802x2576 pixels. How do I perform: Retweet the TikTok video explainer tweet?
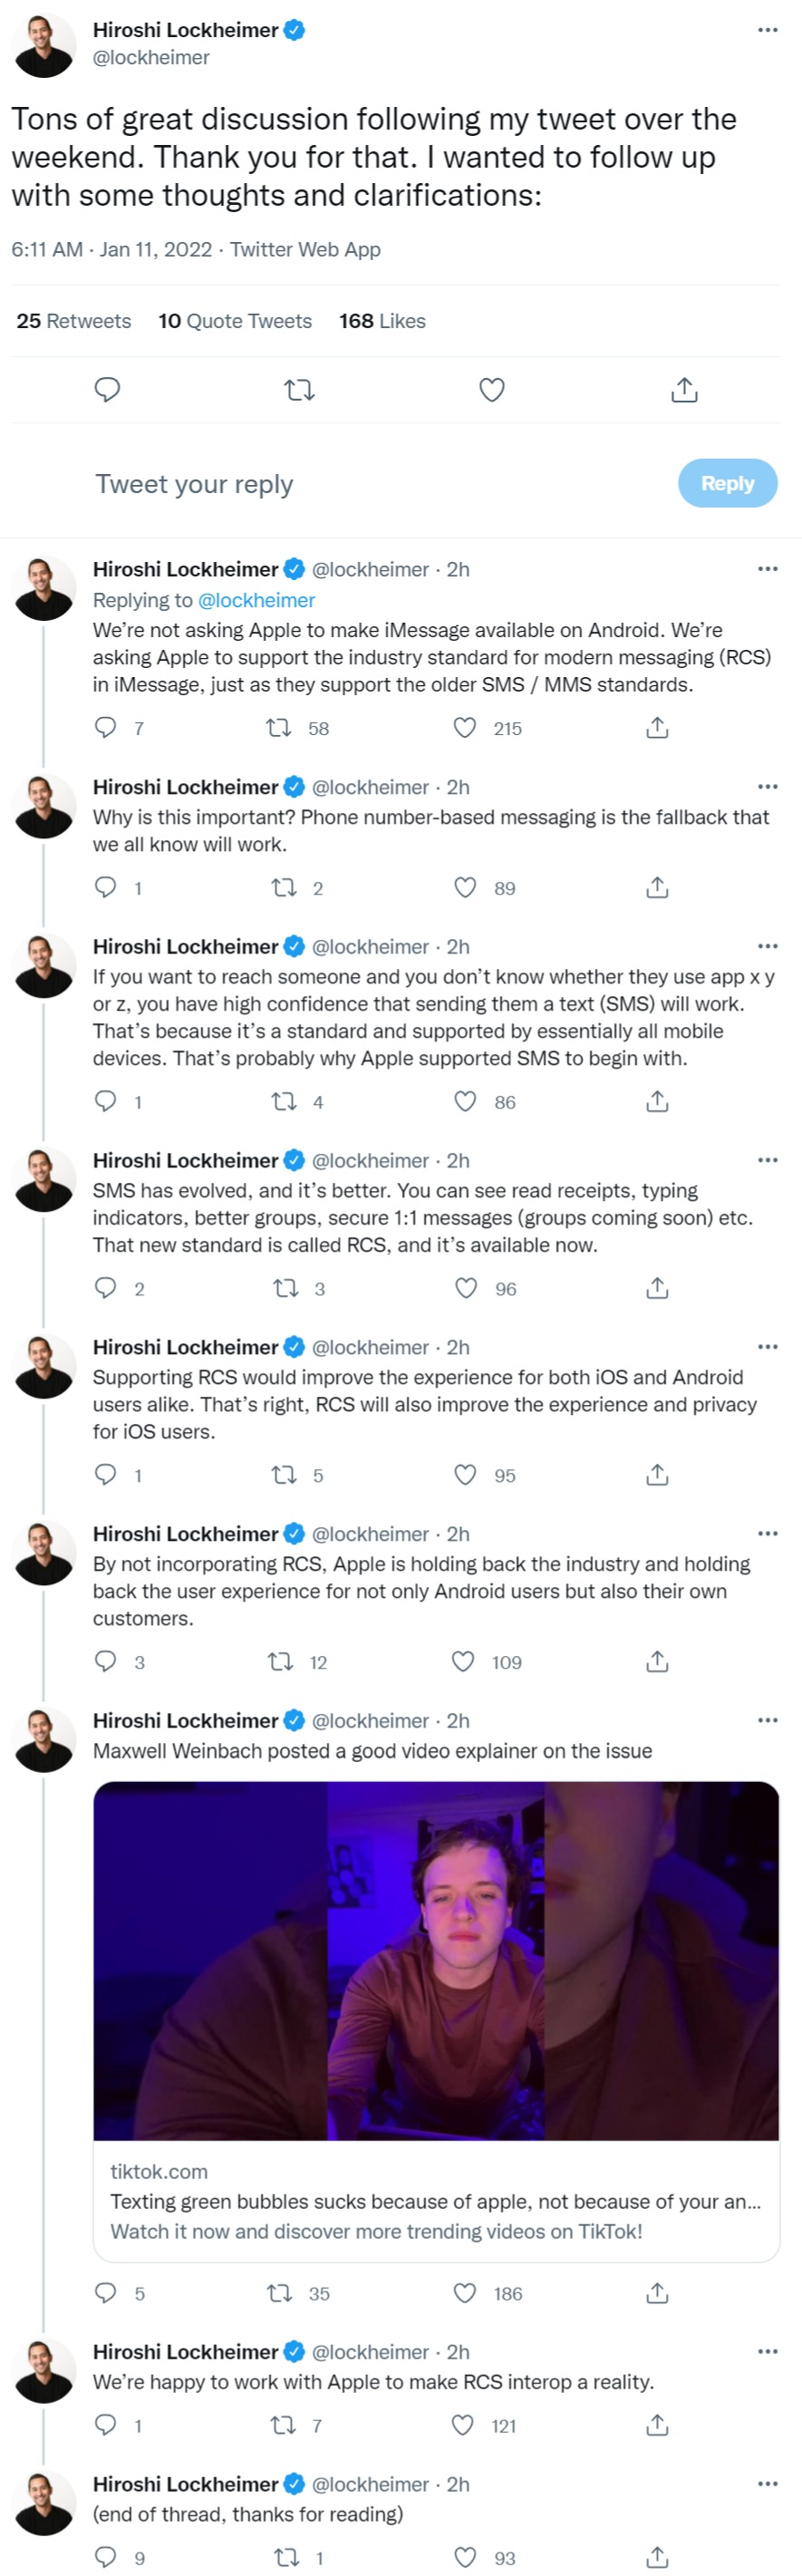point(279,2292)
